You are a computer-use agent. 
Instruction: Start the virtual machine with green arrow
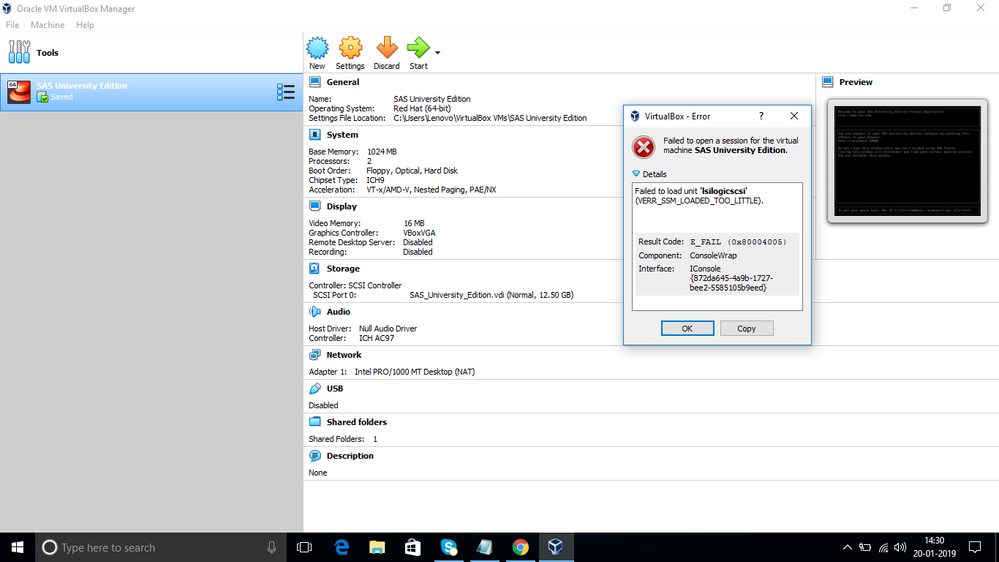coord(419,48)
